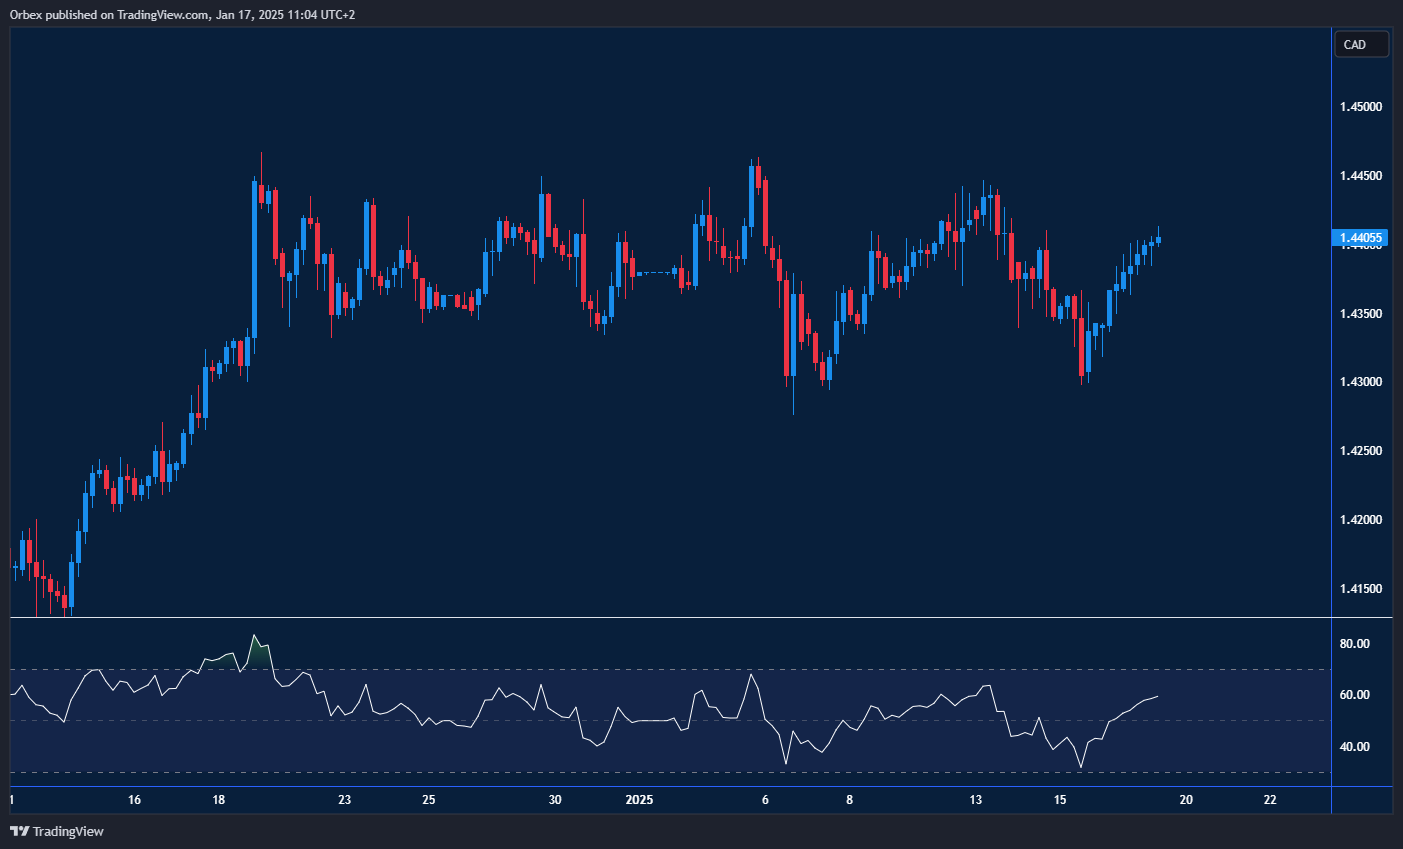
Task: Select the 1.45000 price axis label
Action: tap(1360, 107)
